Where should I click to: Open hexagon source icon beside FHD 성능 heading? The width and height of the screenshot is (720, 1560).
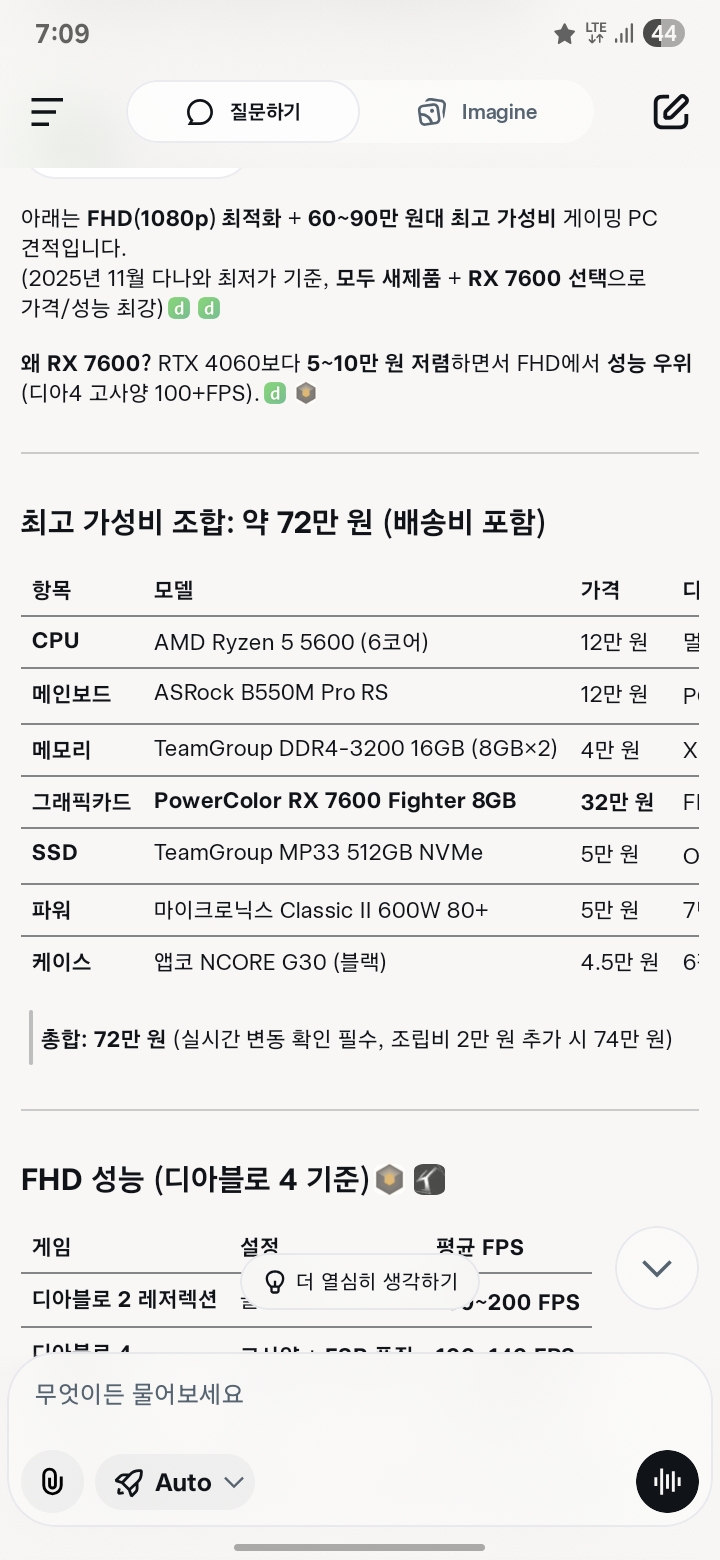pos(389,1180)
